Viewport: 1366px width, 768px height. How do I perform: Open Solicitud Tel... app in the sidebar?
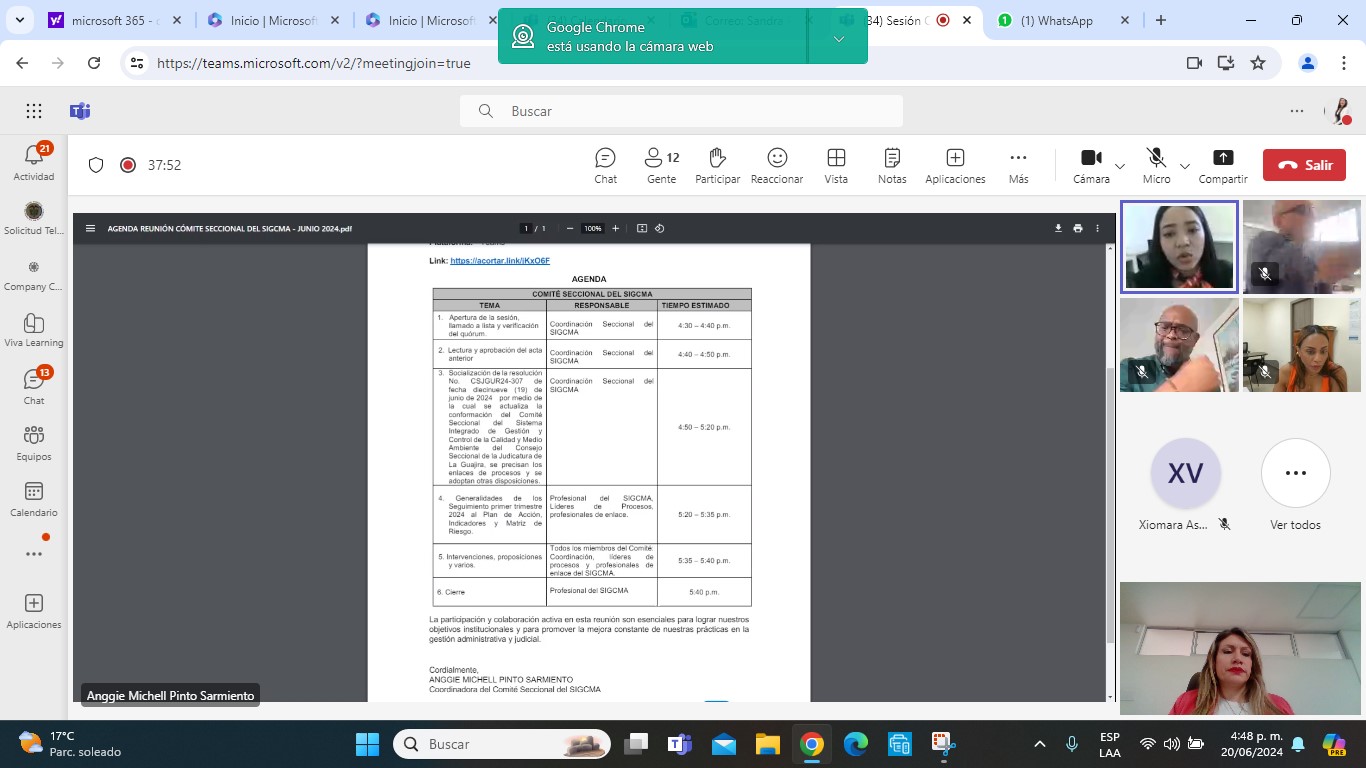(34, 218)
